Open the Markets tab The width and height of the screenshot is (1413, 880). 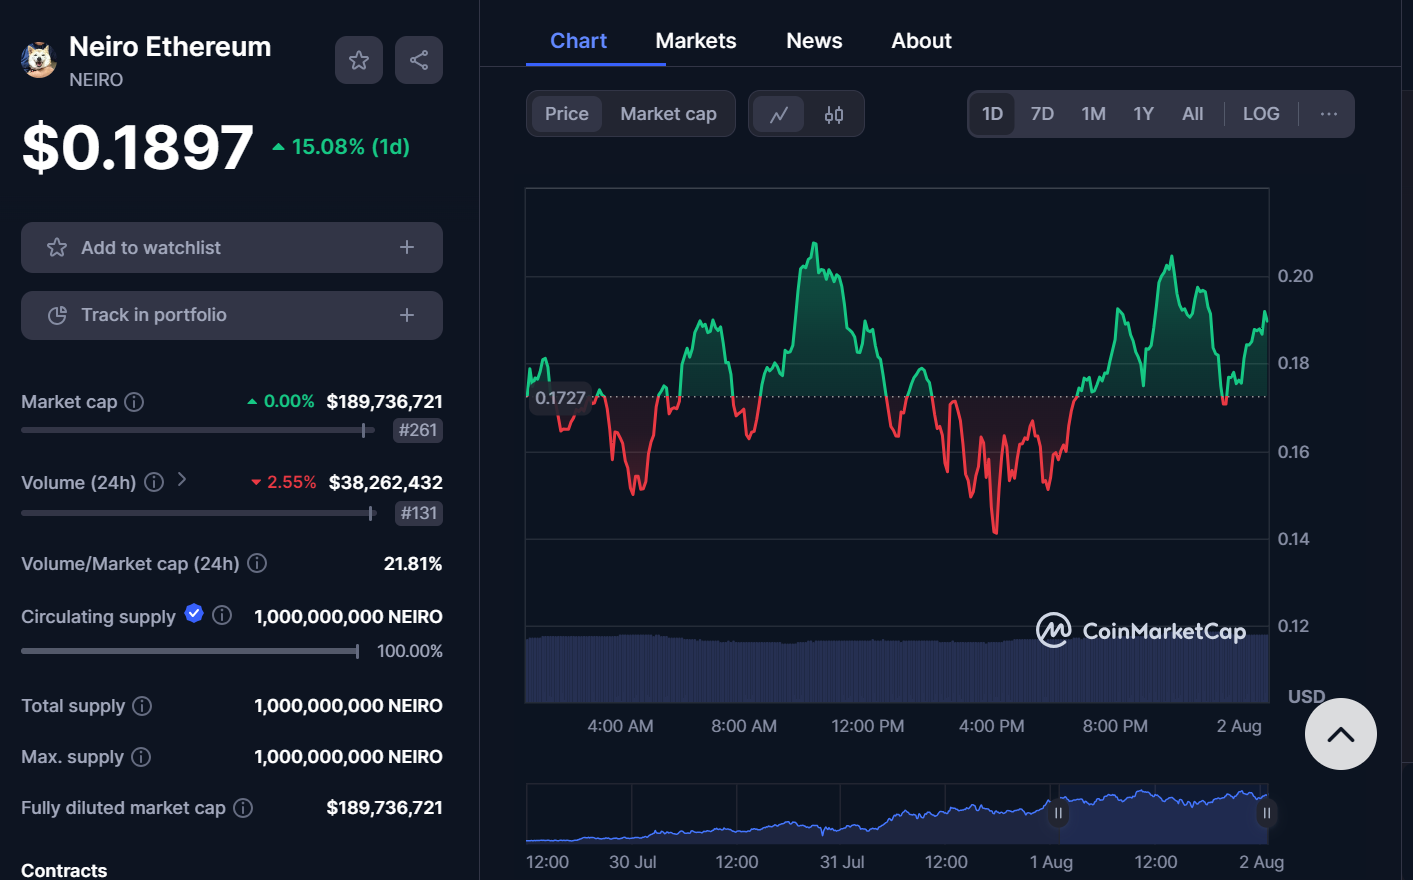[x=695, y=41]
